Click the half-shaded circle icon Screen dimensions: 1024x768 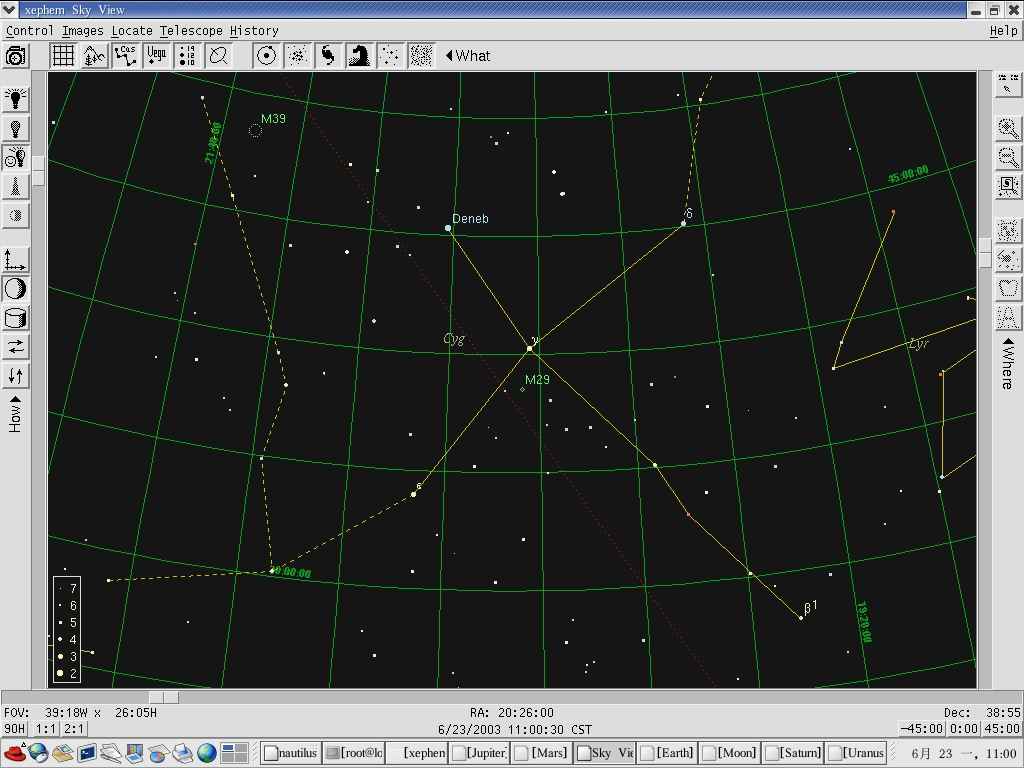16,216
